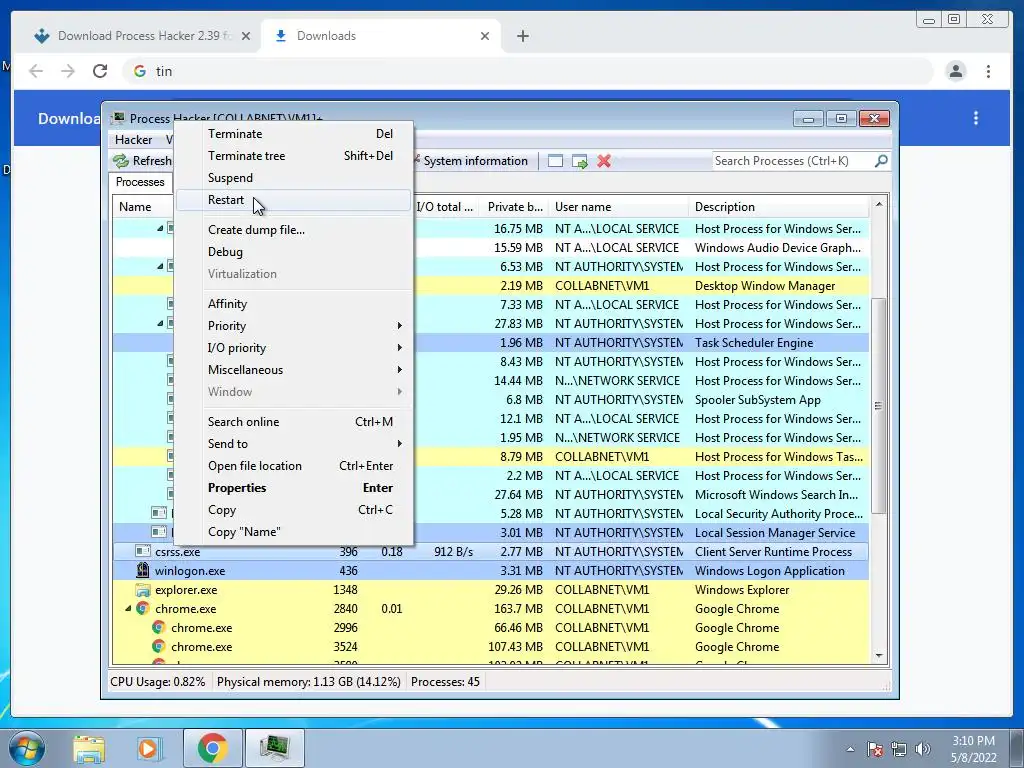Screen dimensions: 1024x768
Task: Open Affinity from the context menu
Action: (x=295, y=304)
